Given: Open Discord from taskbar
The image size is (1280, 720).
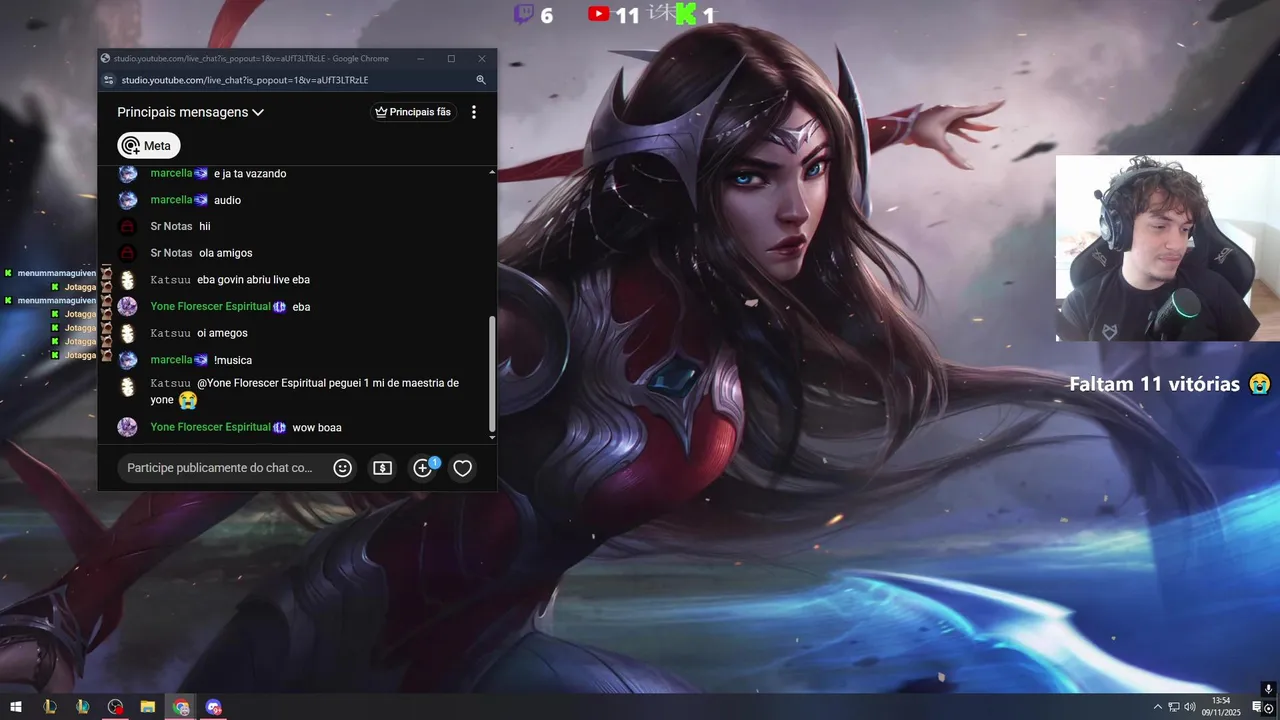Looking at the screenshot, I should tap(213, 707).
